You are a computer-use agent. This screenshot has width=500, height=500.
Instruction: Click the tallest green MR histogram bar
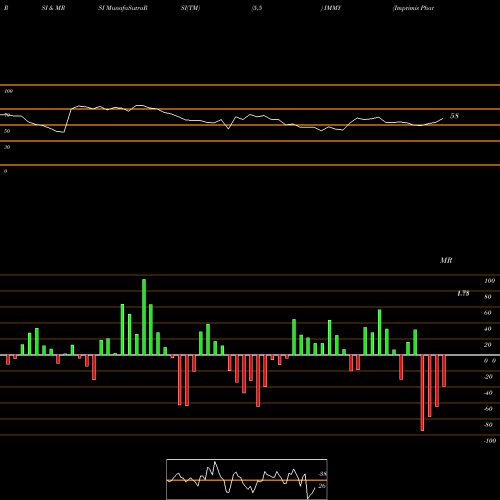pos(144,317)
